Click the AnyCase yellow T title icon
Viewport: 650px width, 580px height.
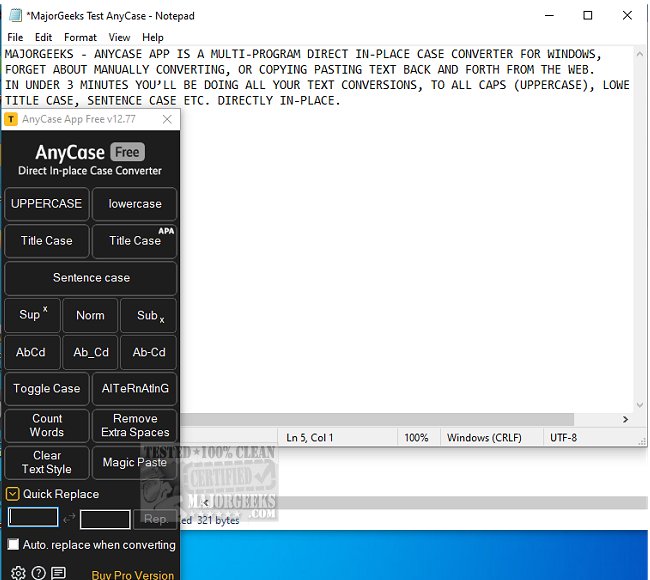tap(11, 119)
